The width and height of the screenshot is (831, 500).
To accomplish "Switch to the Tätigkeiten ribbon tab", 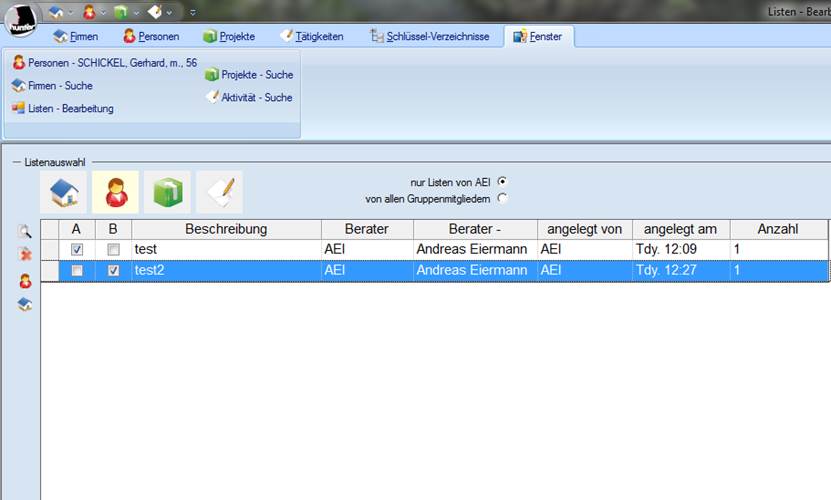I will 312,36.
